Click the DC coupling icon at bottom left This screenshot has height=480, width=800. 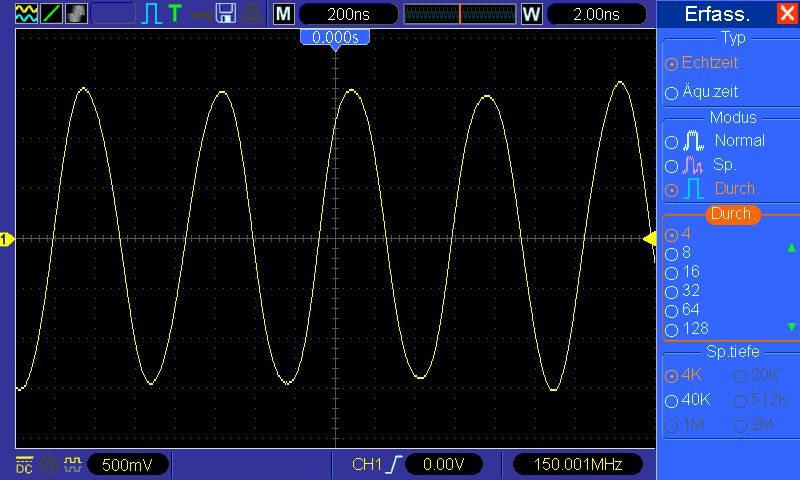pos(24,464)
